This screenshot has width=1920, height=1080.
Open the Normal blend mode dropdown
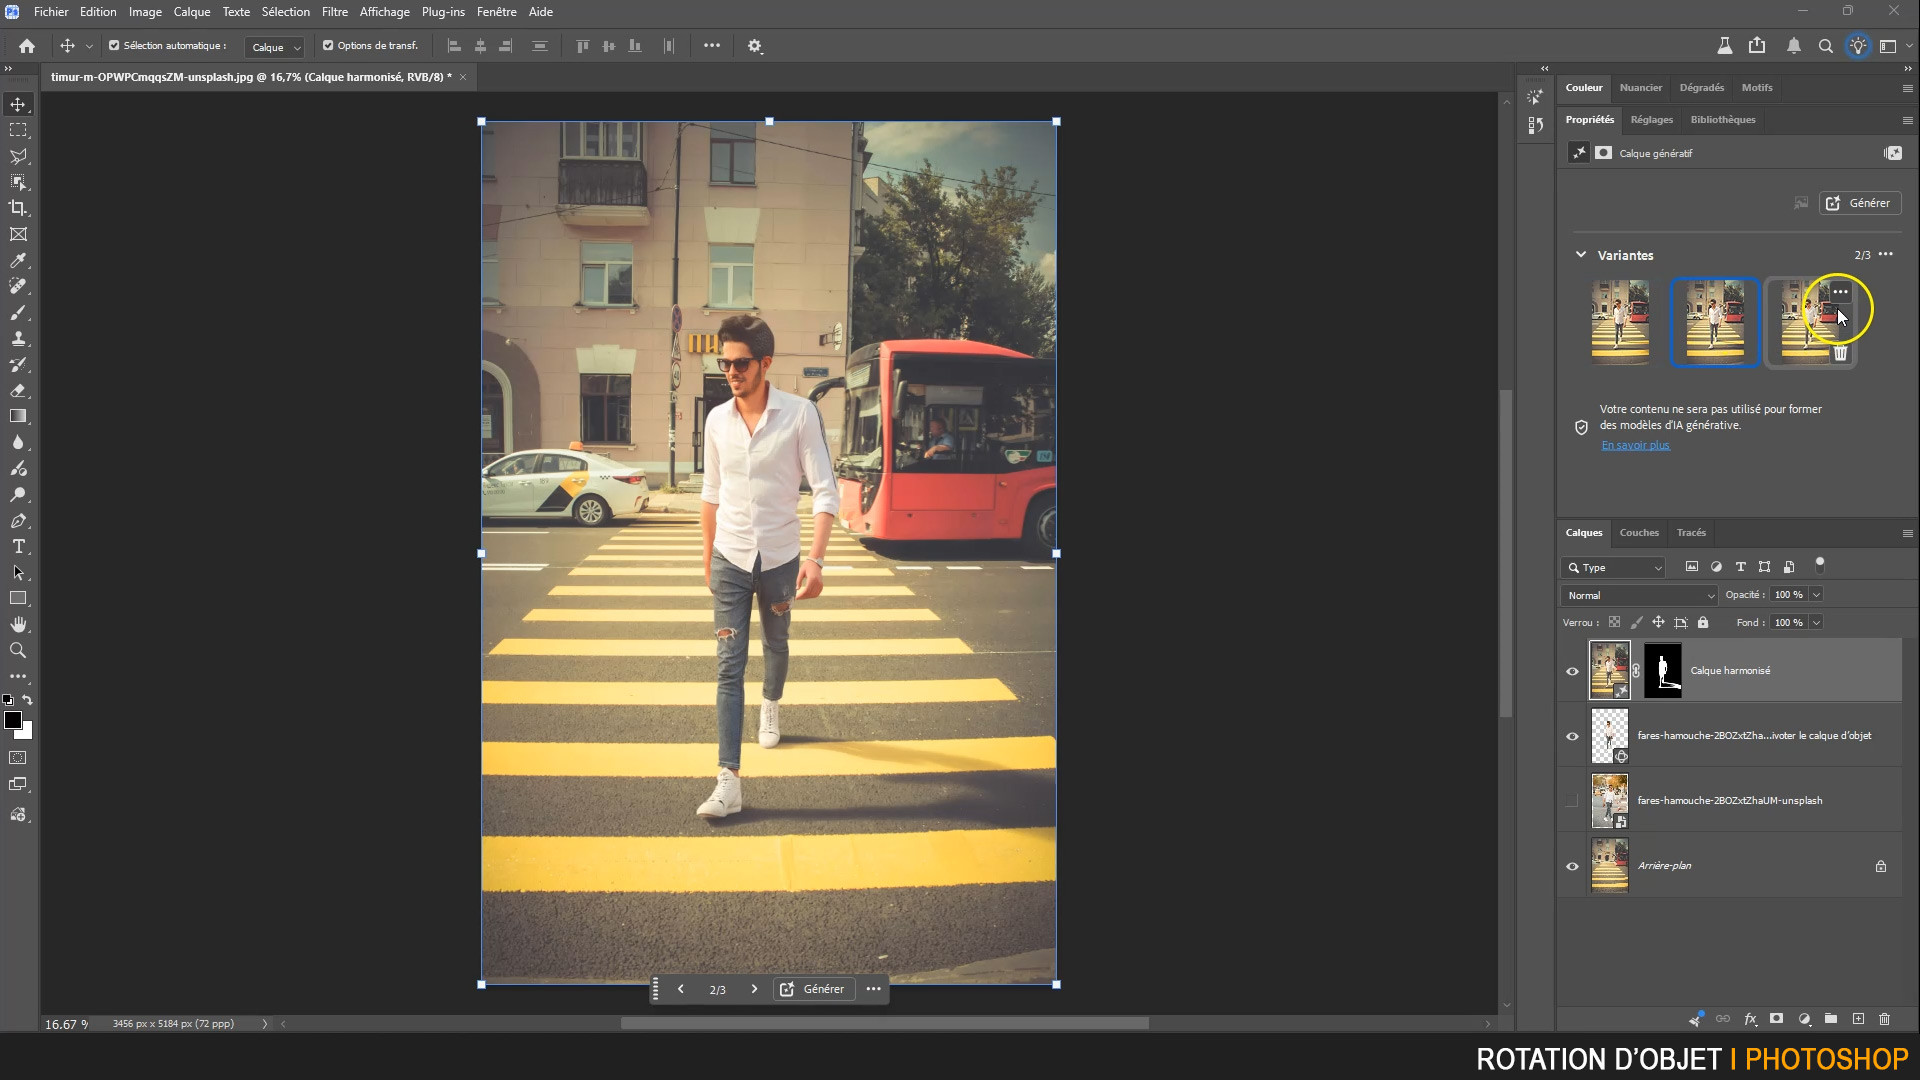point(1638,595)
